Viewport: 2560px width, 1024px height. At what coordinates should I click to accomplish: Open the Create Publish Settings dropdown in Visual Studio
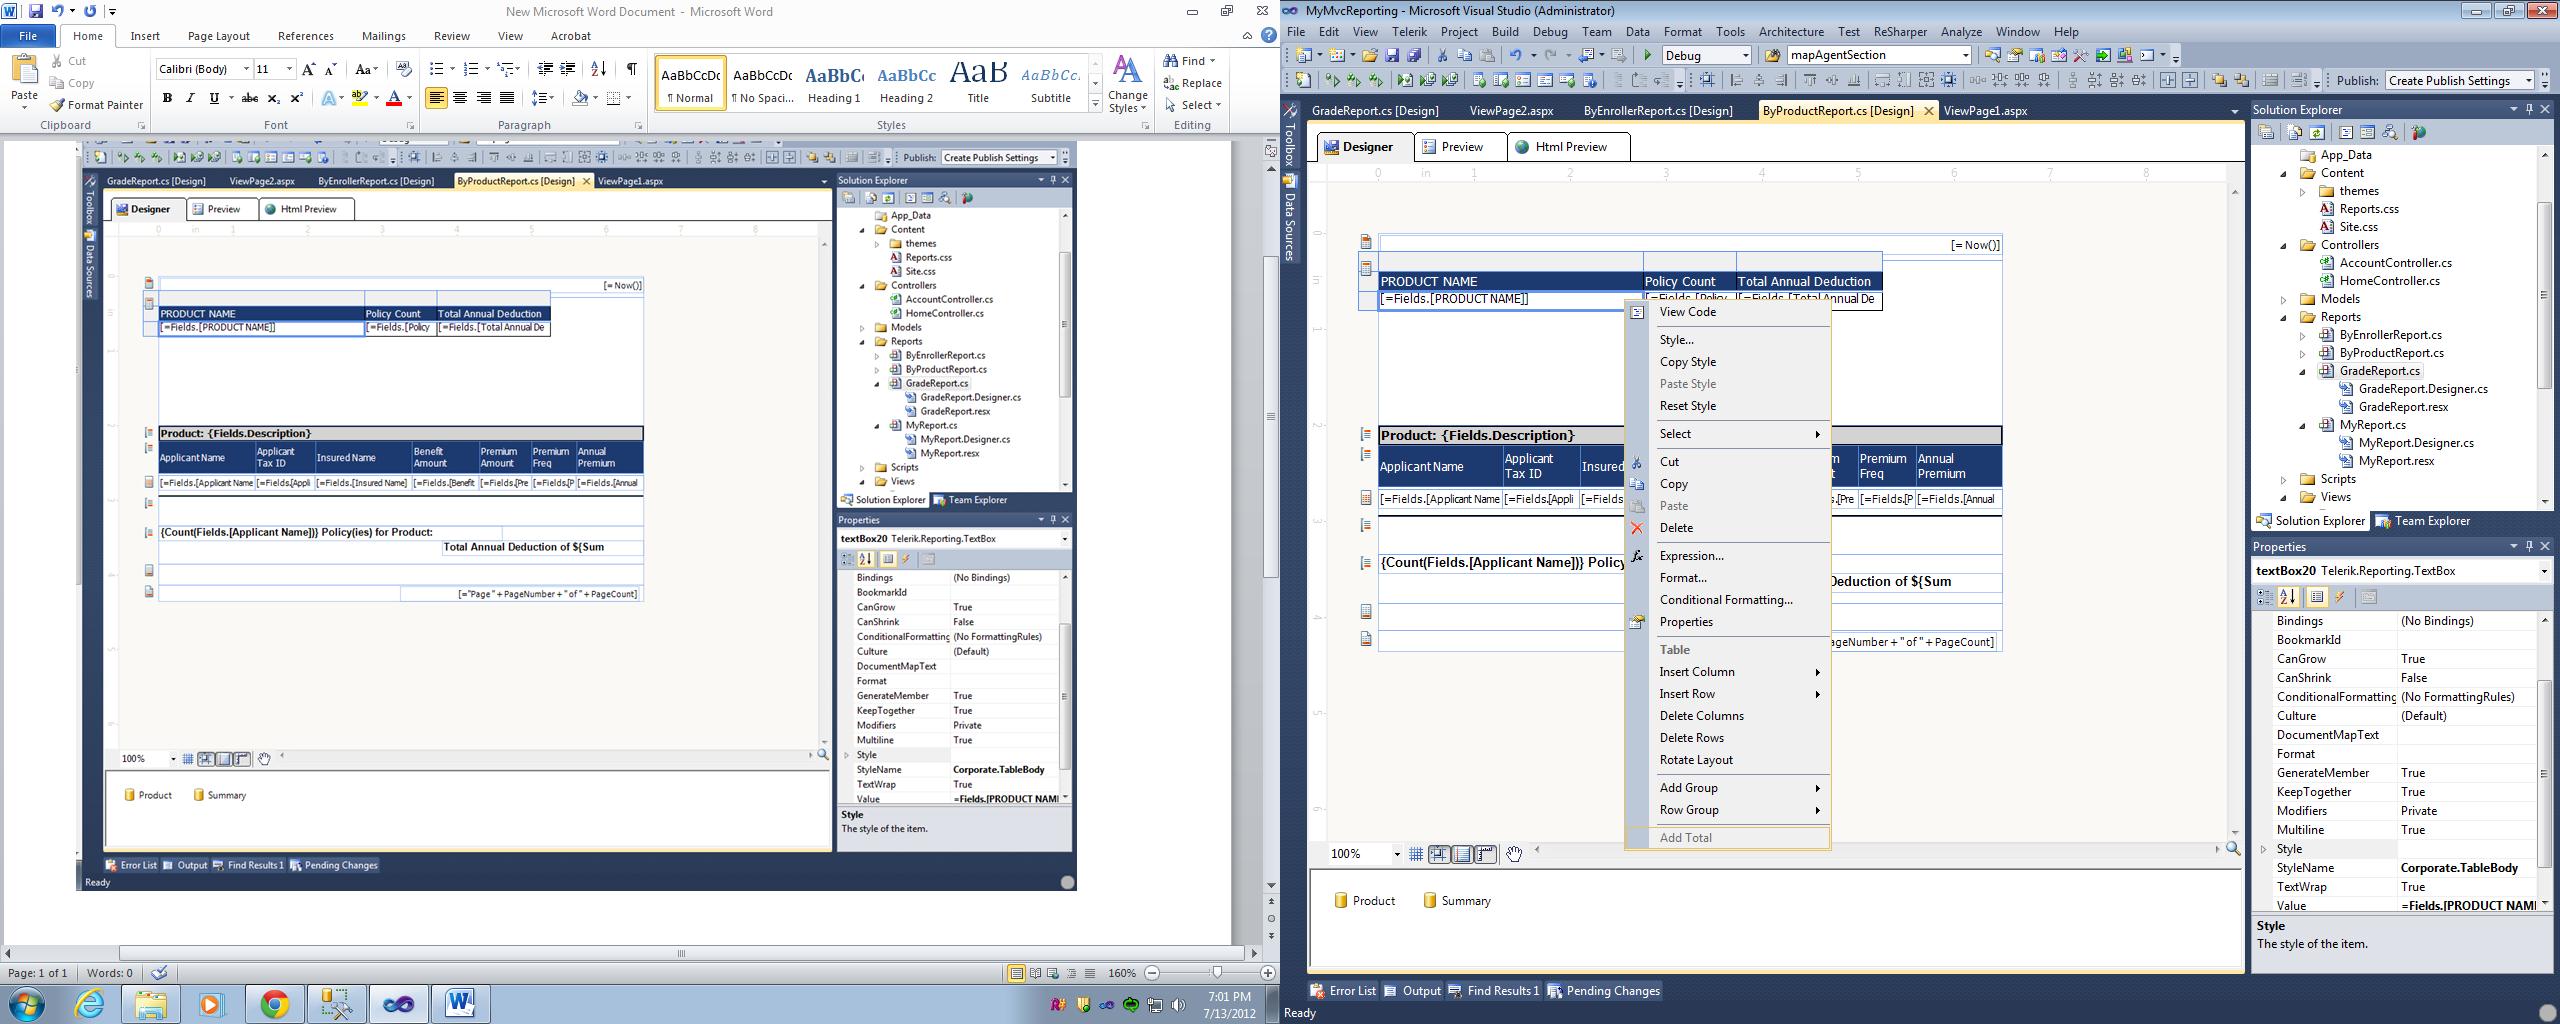2529,81
